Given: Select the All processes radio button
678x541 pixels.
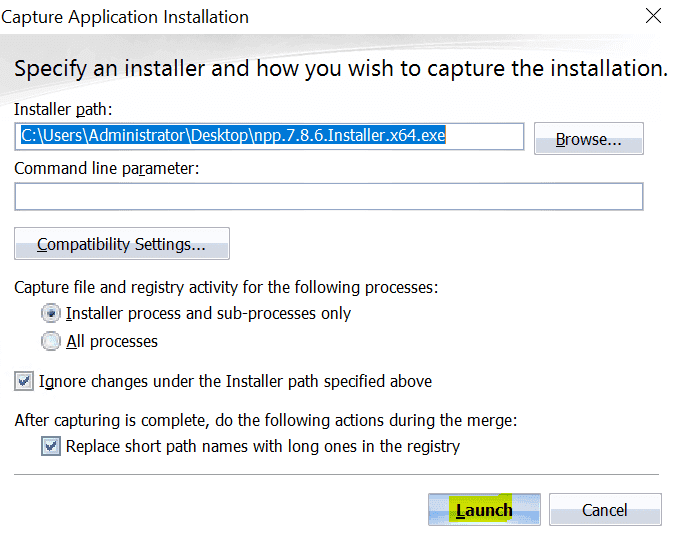Looking at the screenshot, I should click(51, 341).
